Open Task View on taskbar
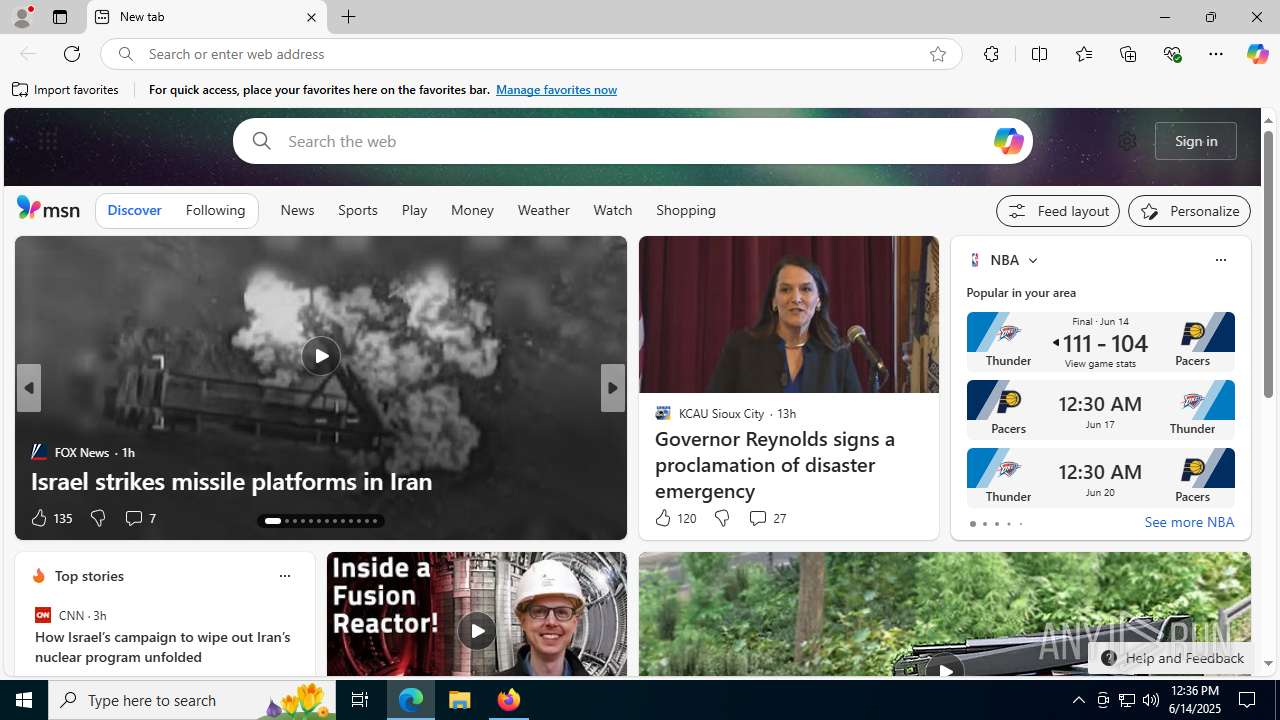The height and width of the screenshot is (720, 1280). click(x=359, y=700)
